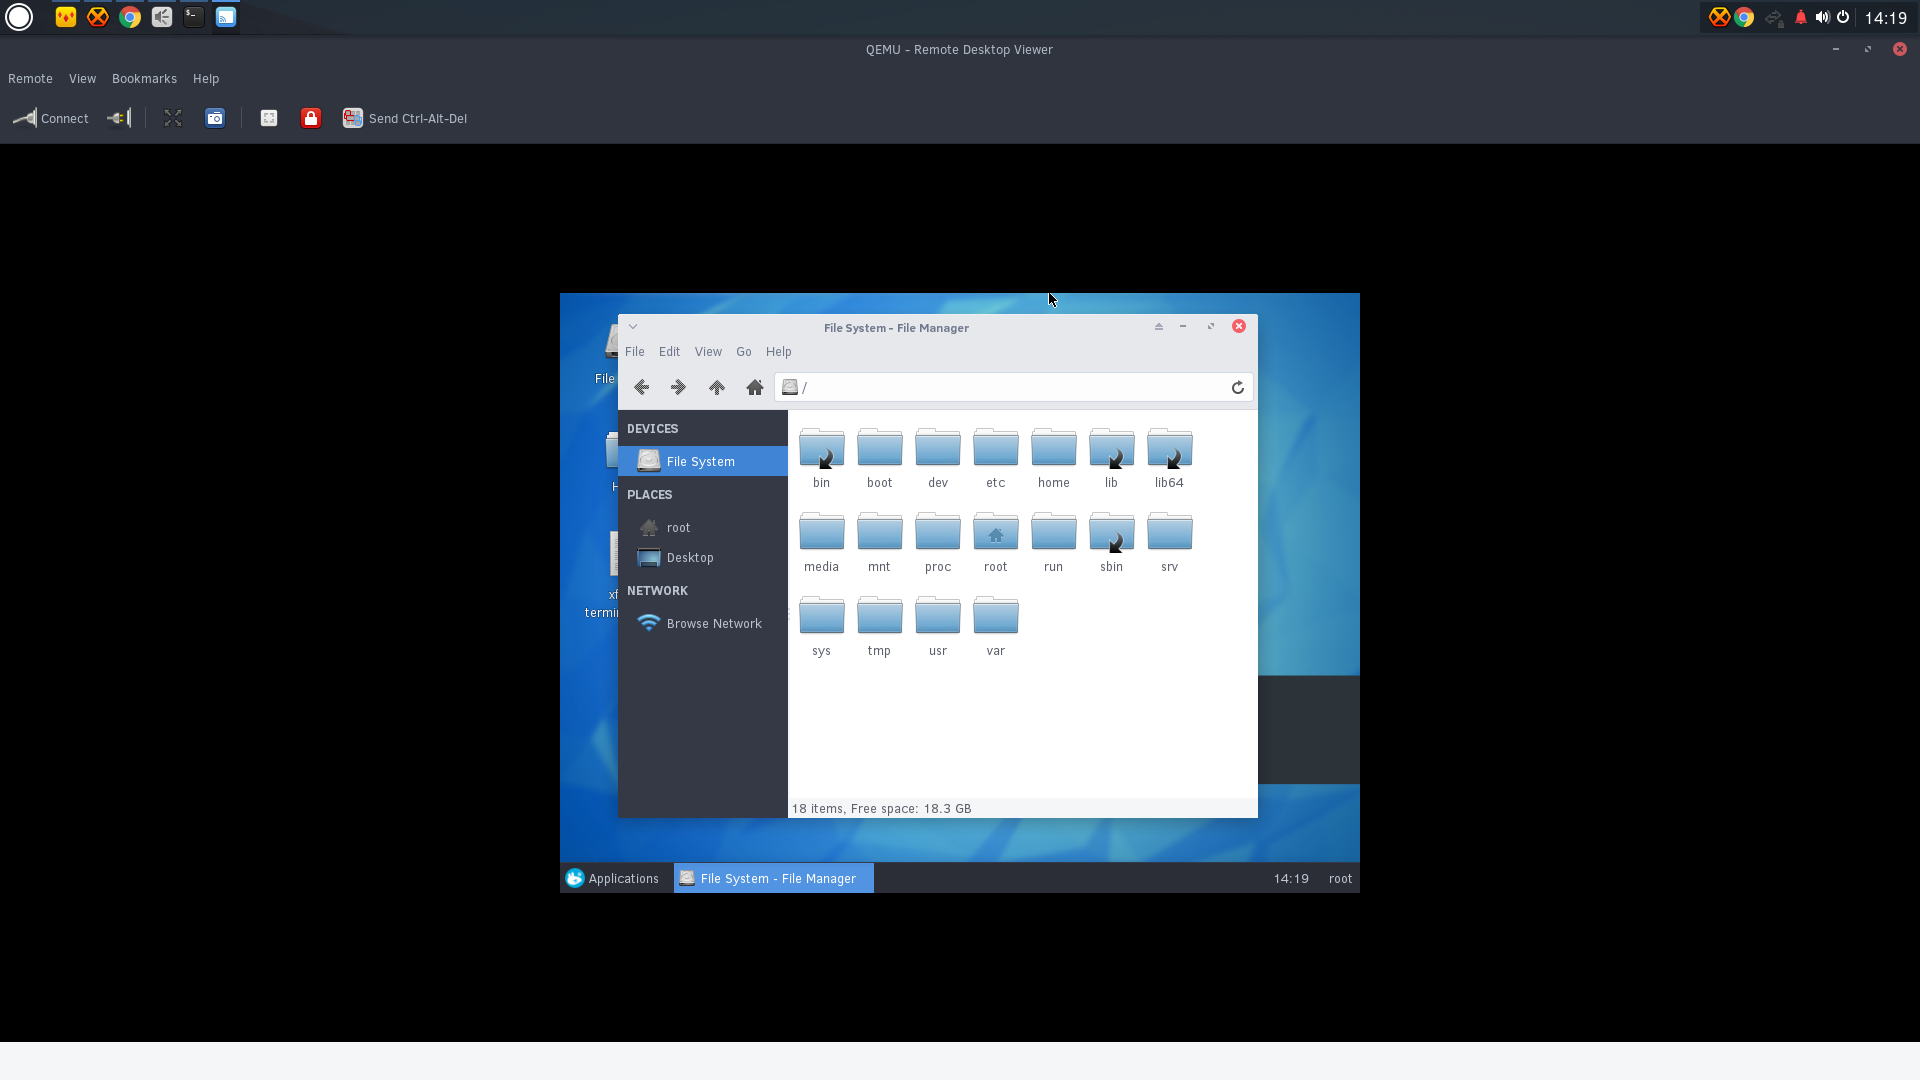Click the volume speaker tray icon
Image resolution: width=1920 pixels, height=1080 pixels.
click(x=1822, y=17)
